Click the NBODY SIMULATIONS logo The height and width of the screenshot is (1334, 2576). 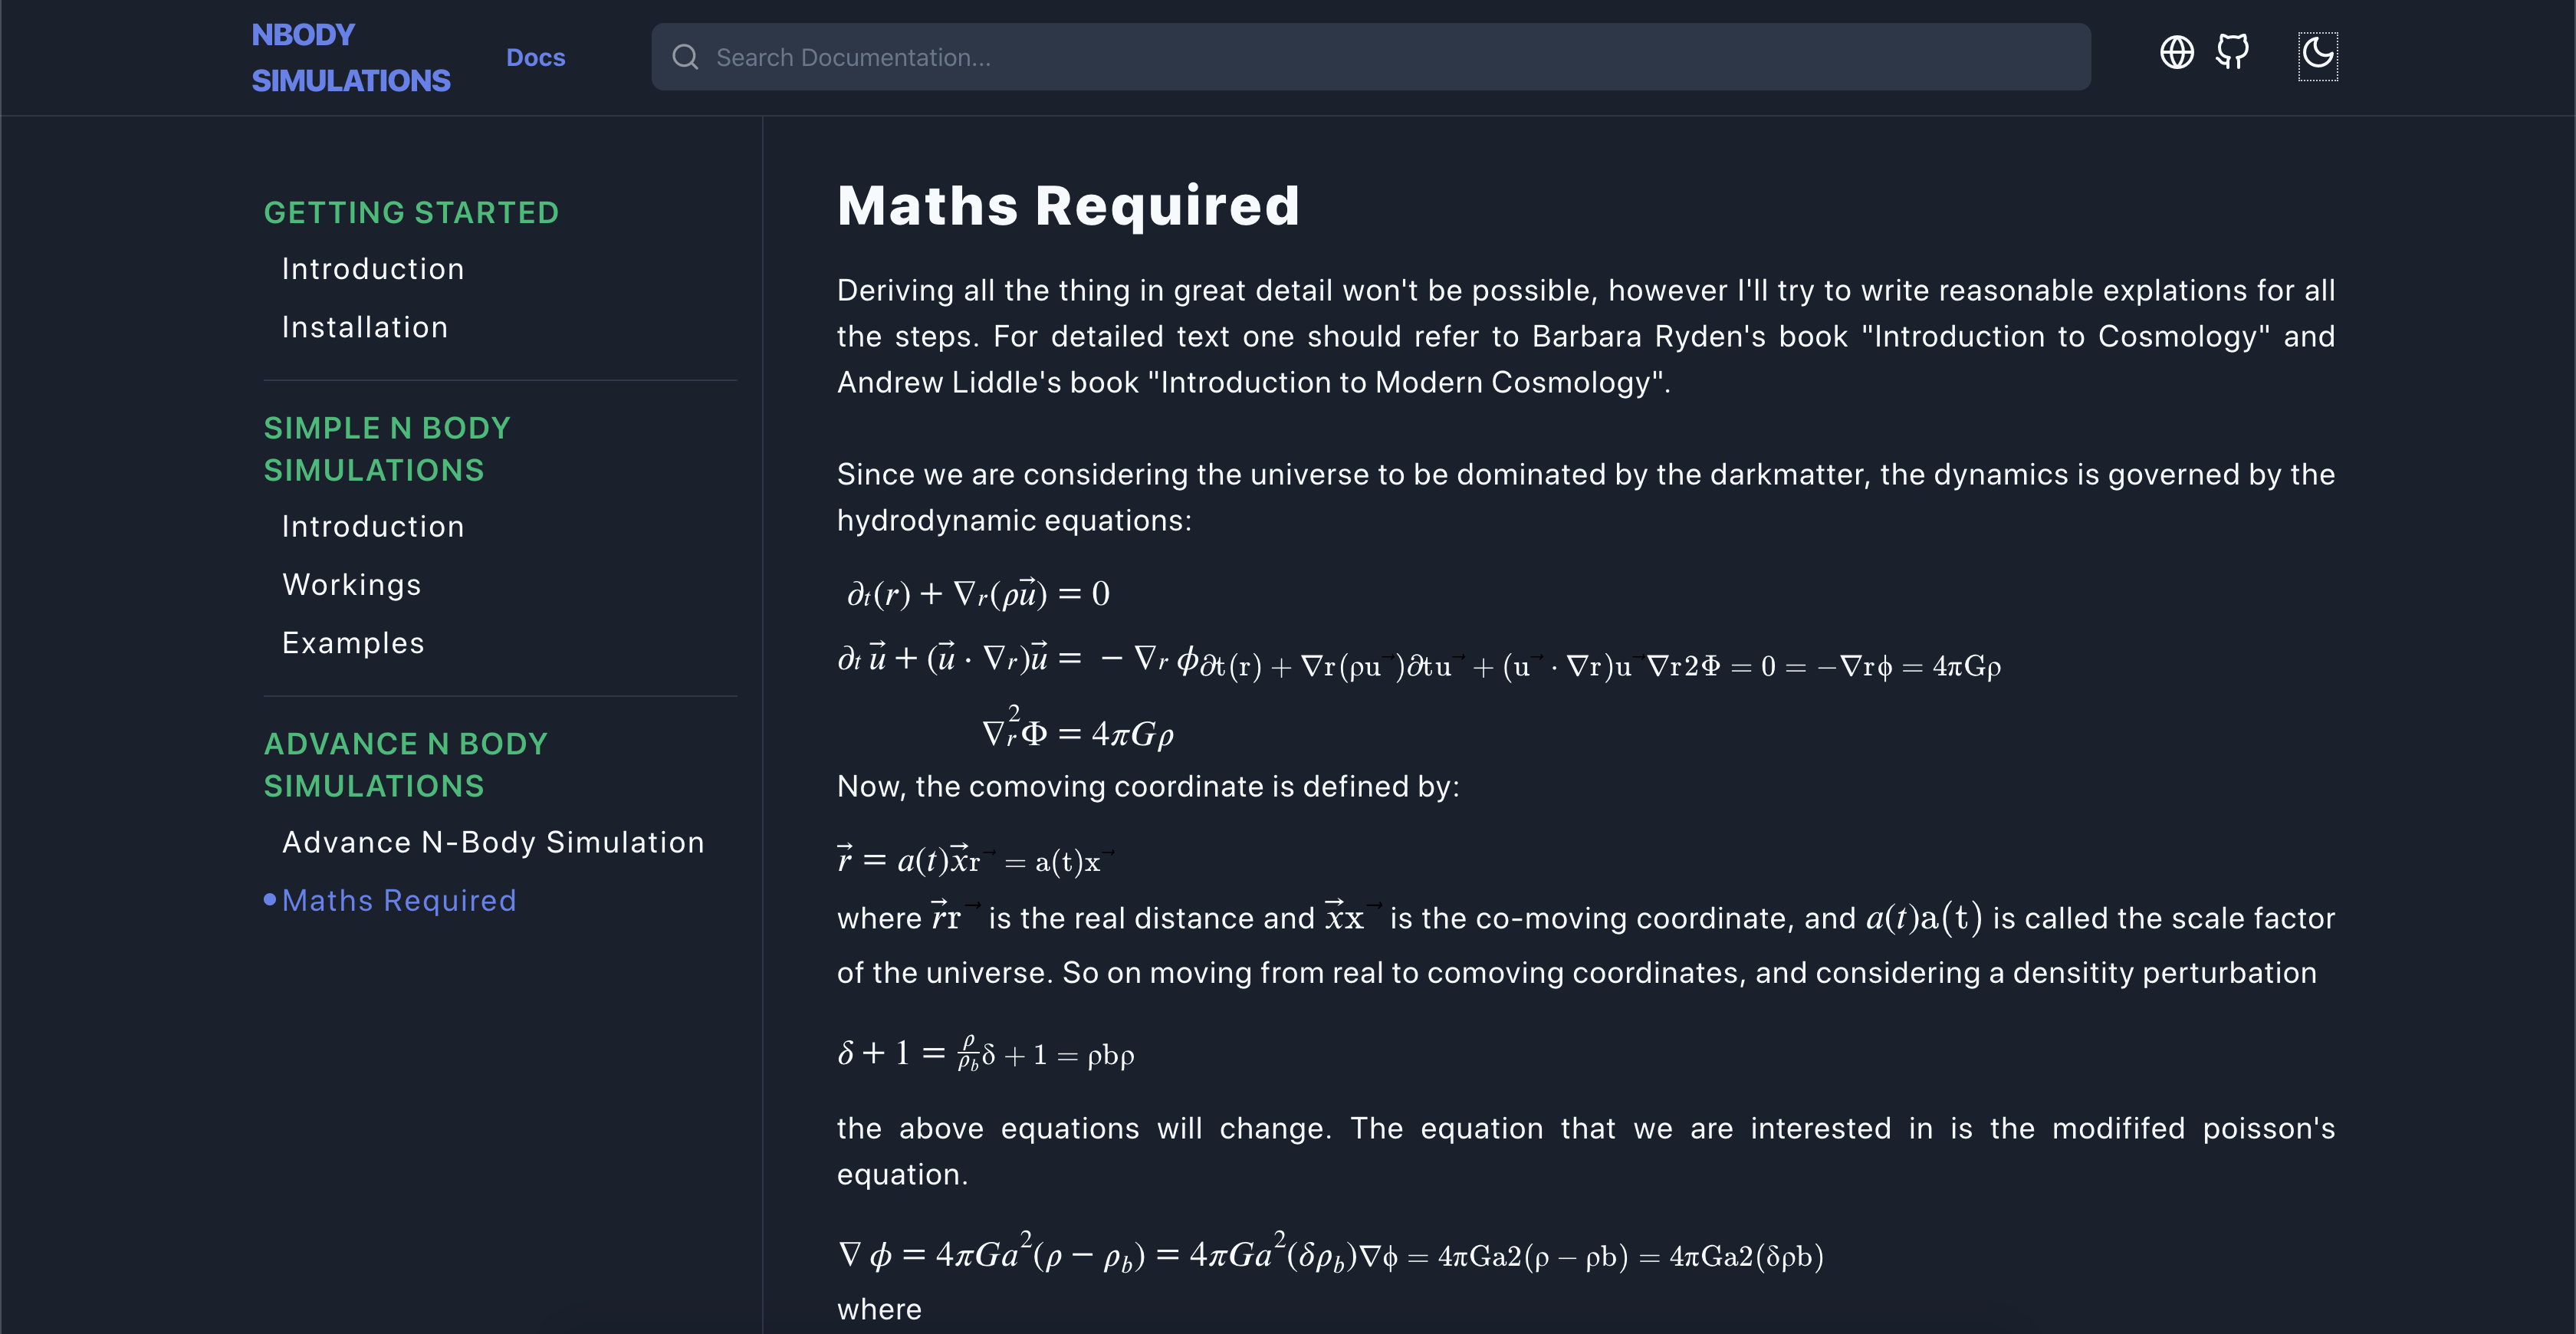(351, 57)
